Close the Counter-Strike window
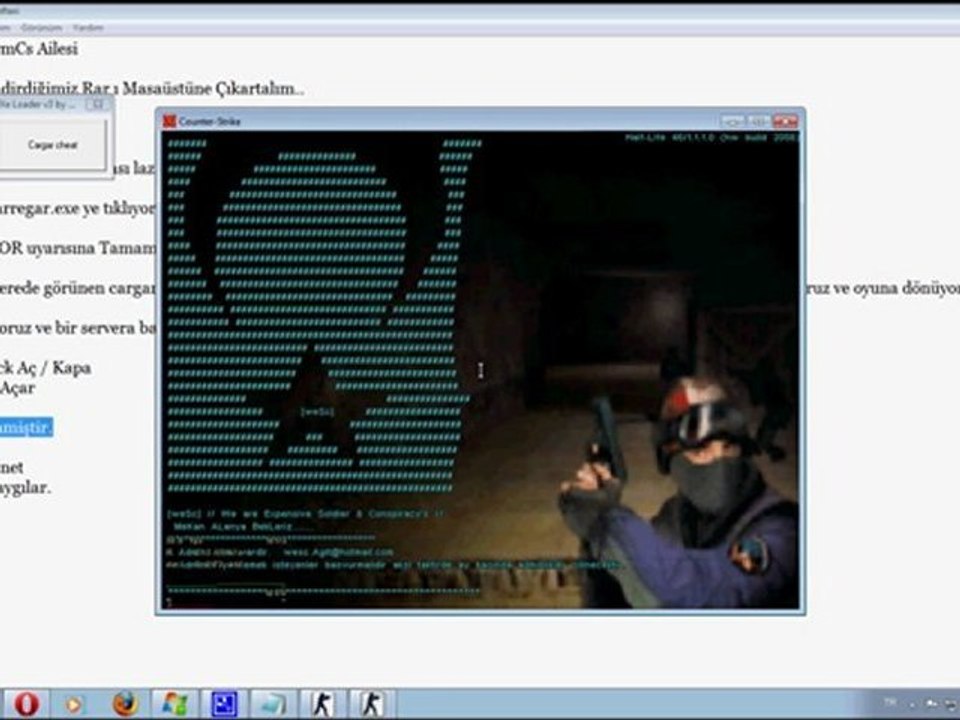This screenshot has width=960, height=720. tap(785, 121)
